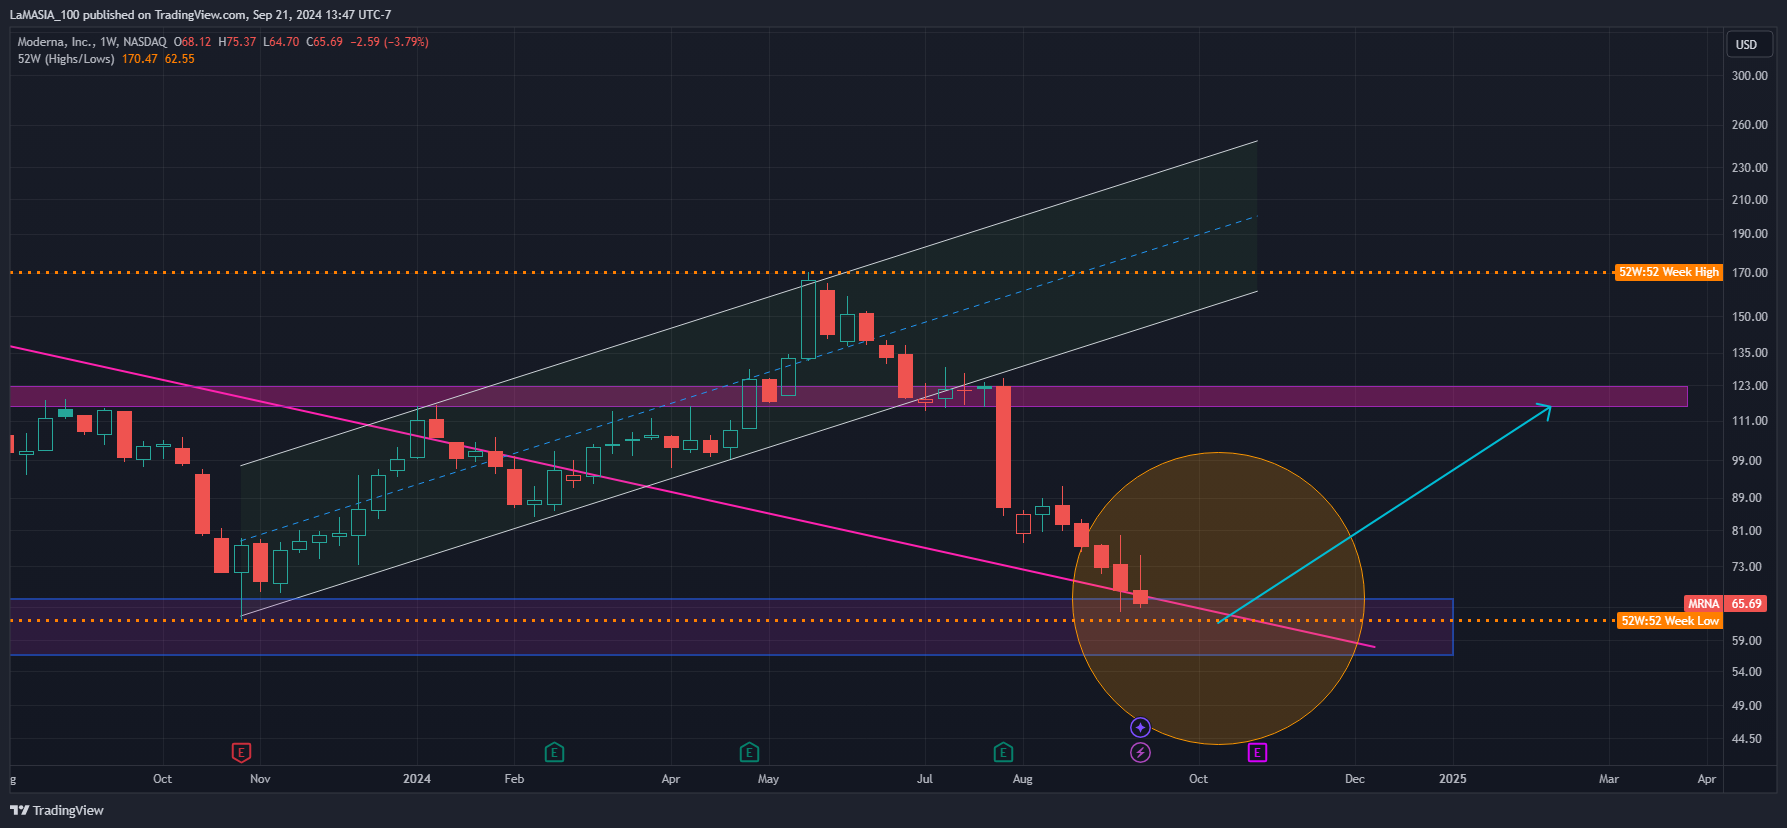This screenshot has width=1787, height=828.
Task: Click the green earnings E marker near May
Action: tap(749, 752)
